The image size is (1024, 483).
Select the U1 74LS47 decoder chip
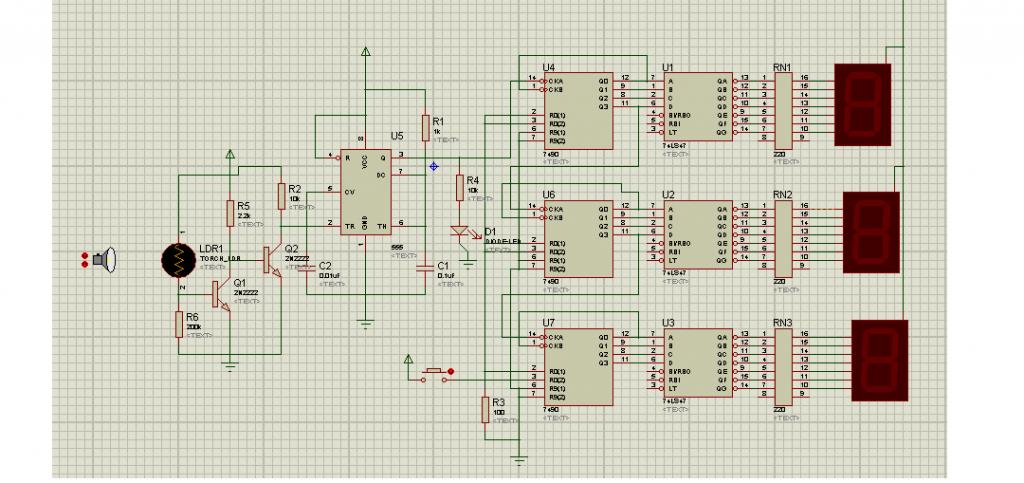(x=698, y=106)
